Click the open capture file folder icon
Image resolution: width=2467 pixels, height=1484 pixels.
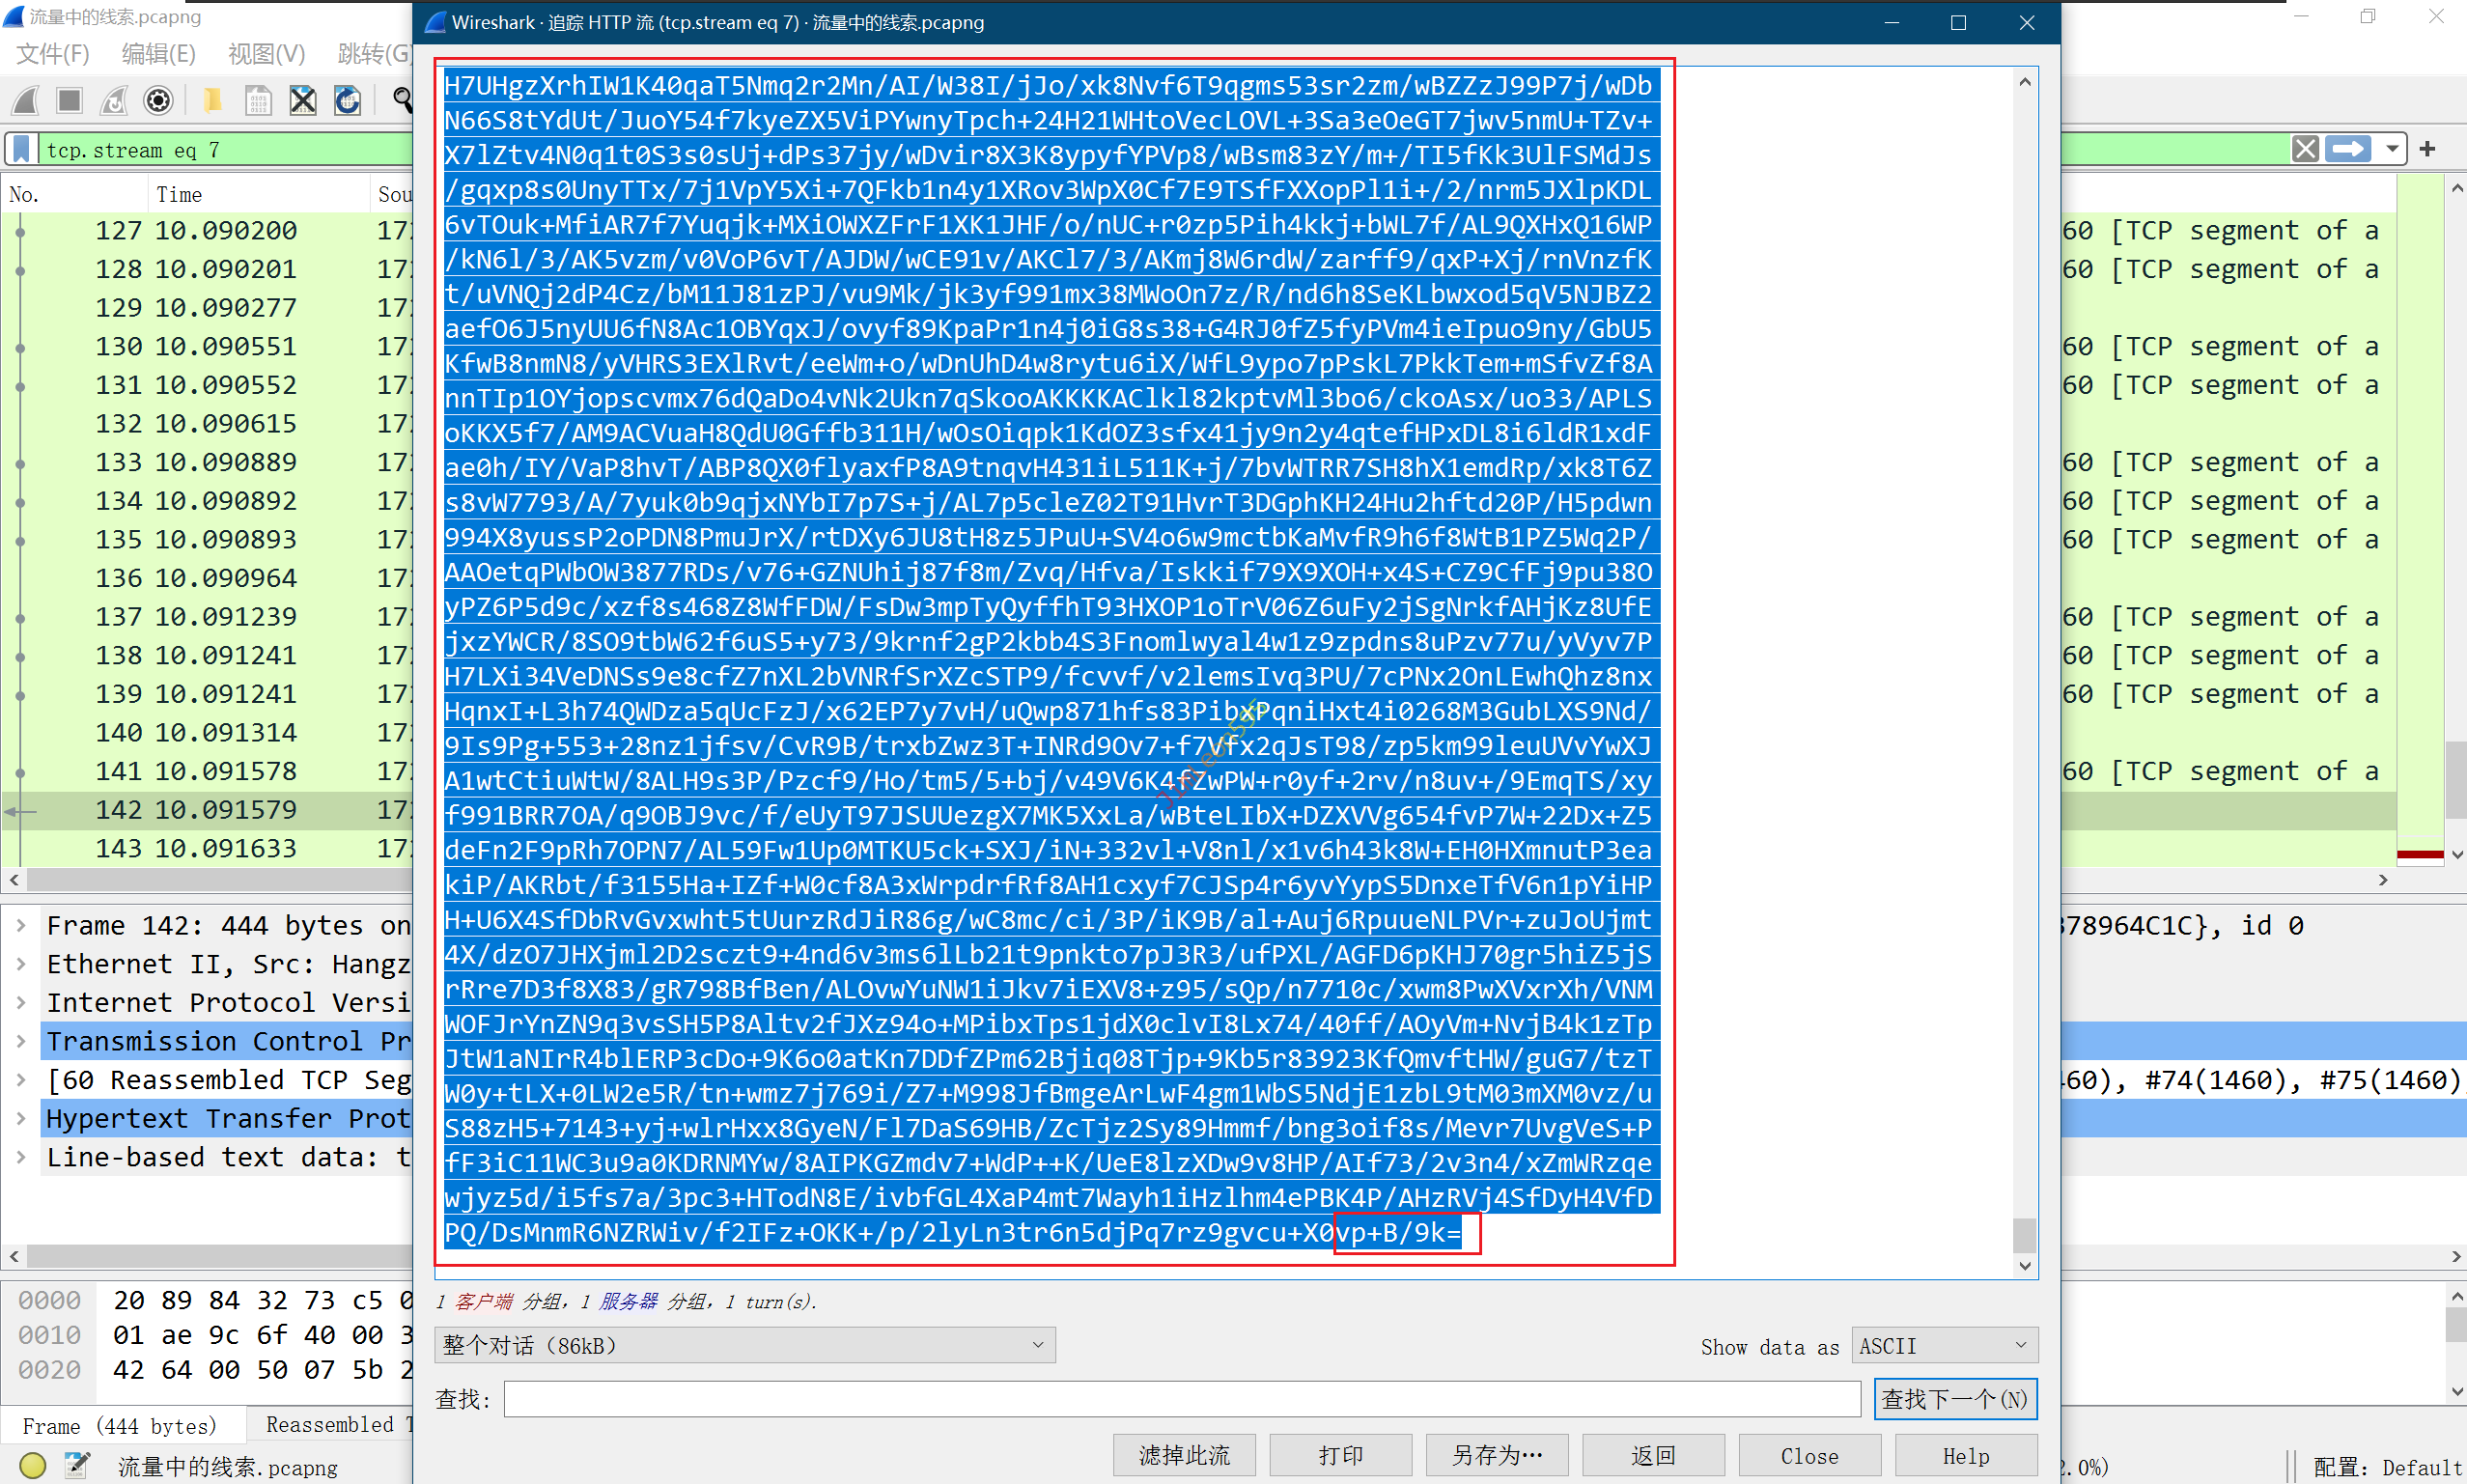(x=212, y=100)
